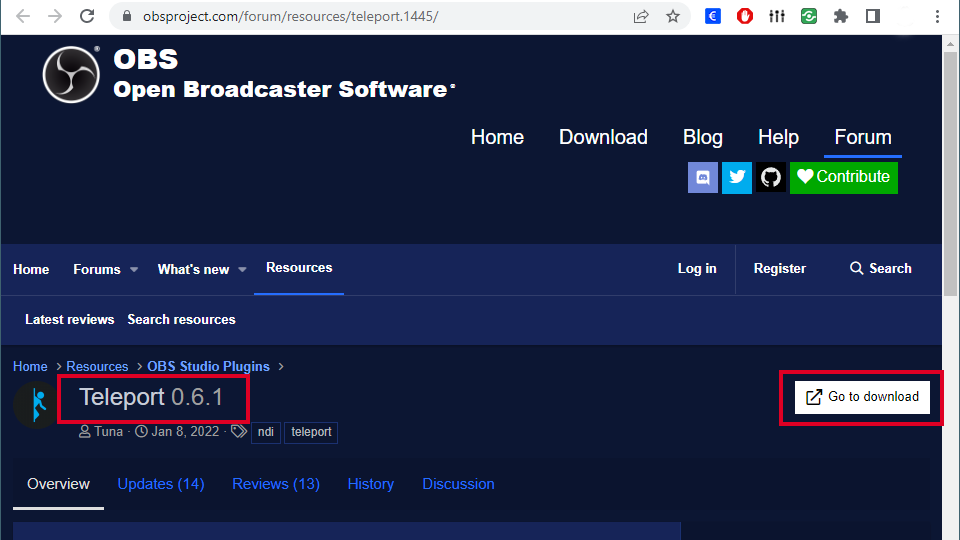This screenshot has height=540, width=960.
Task: Open the red shield extension icon
Action: pos(744,17)
